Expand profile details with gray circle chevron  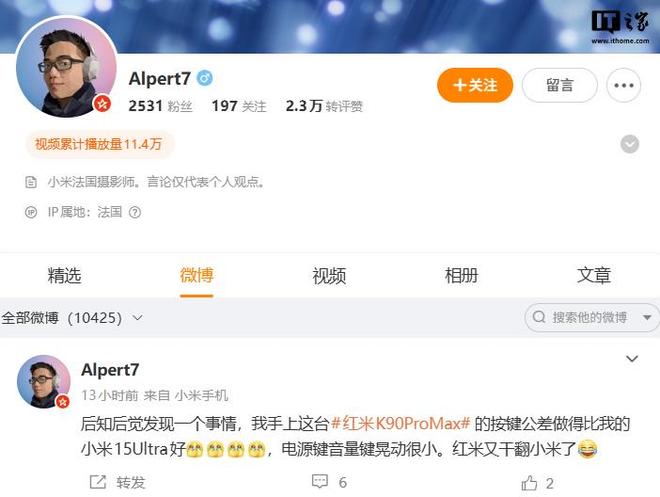630,144
